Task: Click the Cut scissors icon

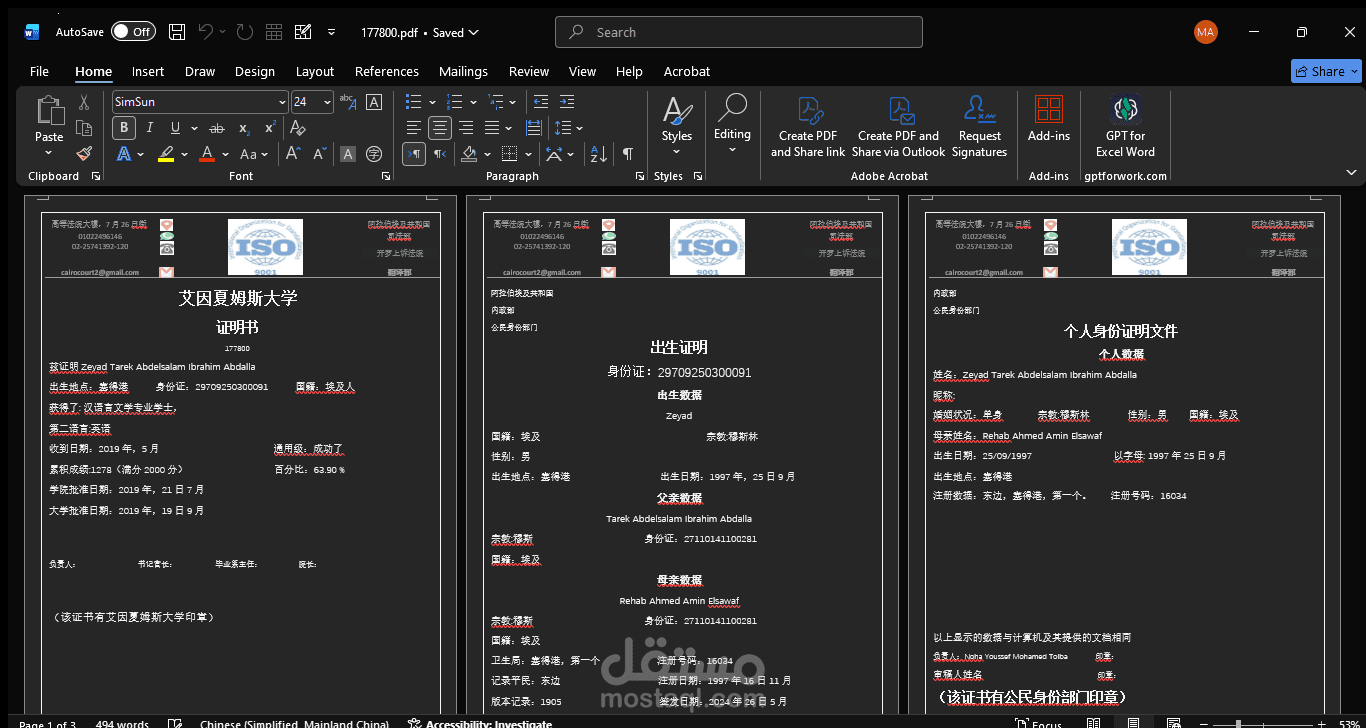Action: click(x=84, y=102)
